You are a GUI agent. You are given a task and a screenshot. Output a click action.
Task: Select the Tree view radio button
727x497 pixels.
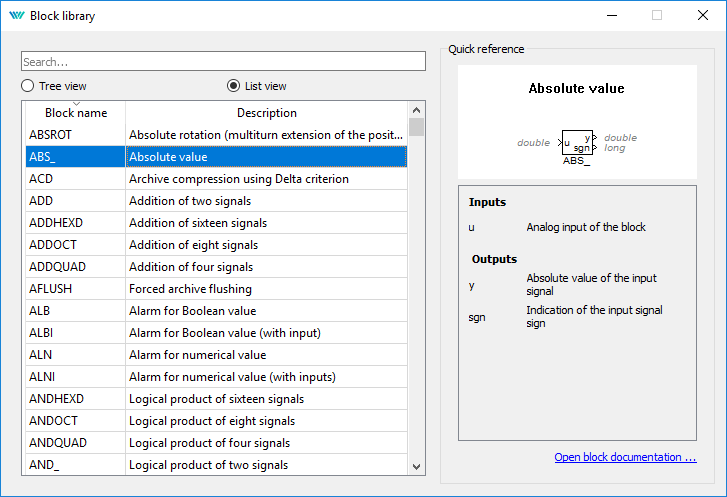click(29, 86)
